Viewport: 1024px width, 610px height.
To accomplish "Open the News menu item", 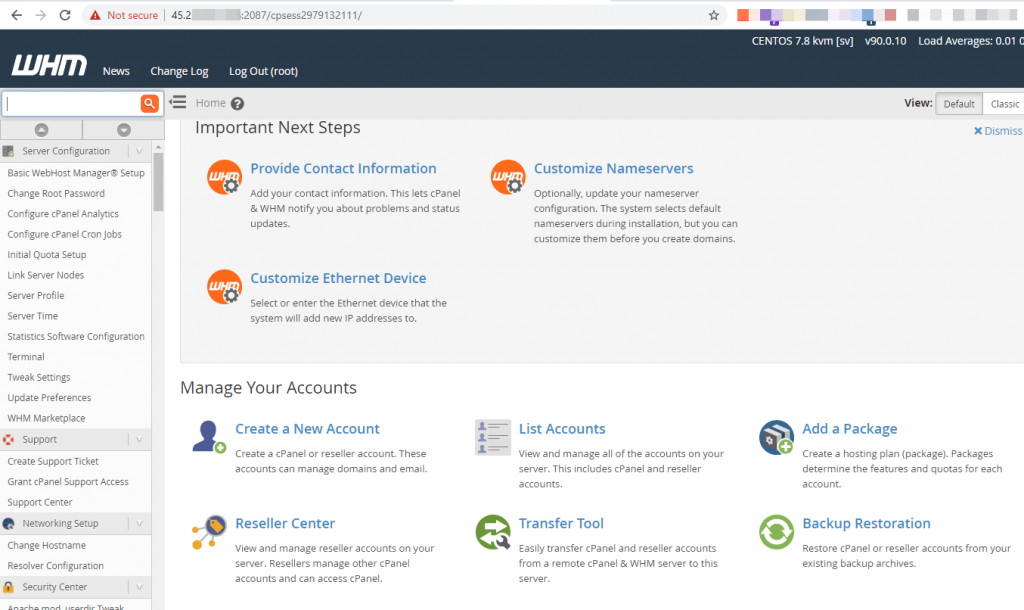I will tap(116, 71).
